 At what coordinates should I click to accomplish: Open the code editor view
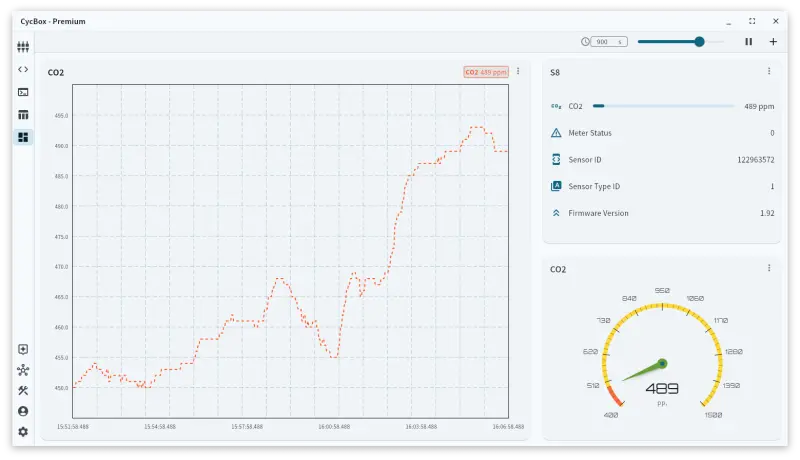pyautogui.click(x=23, y=69)
